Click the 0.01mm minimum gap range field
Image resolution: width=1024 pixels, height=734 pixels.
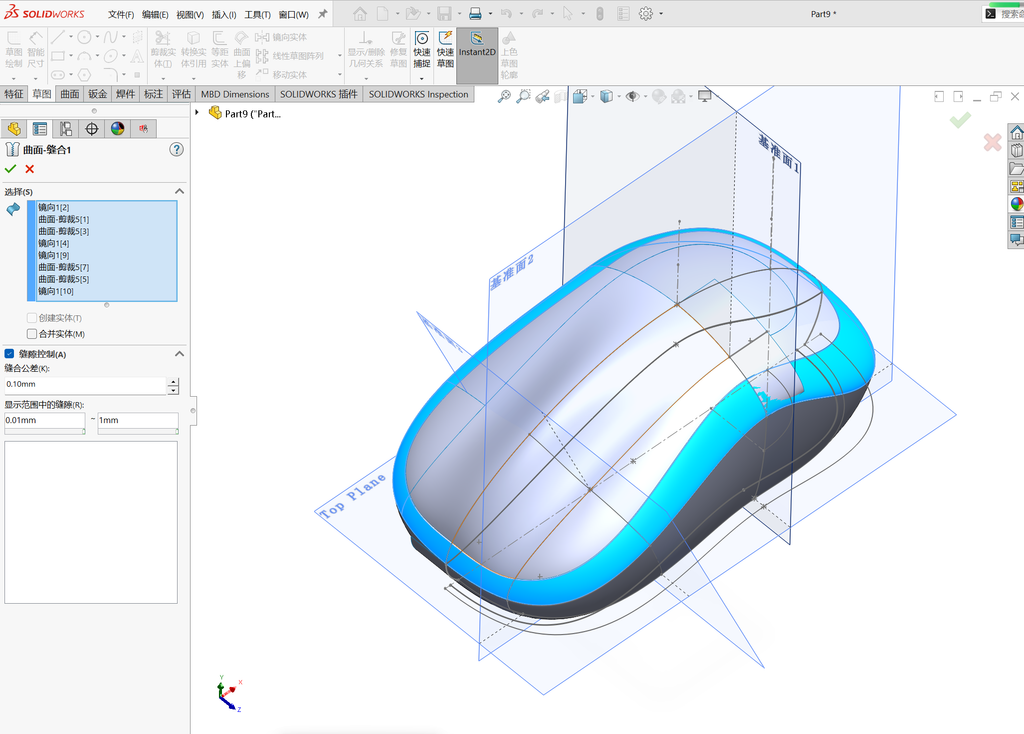pos(44,421)
